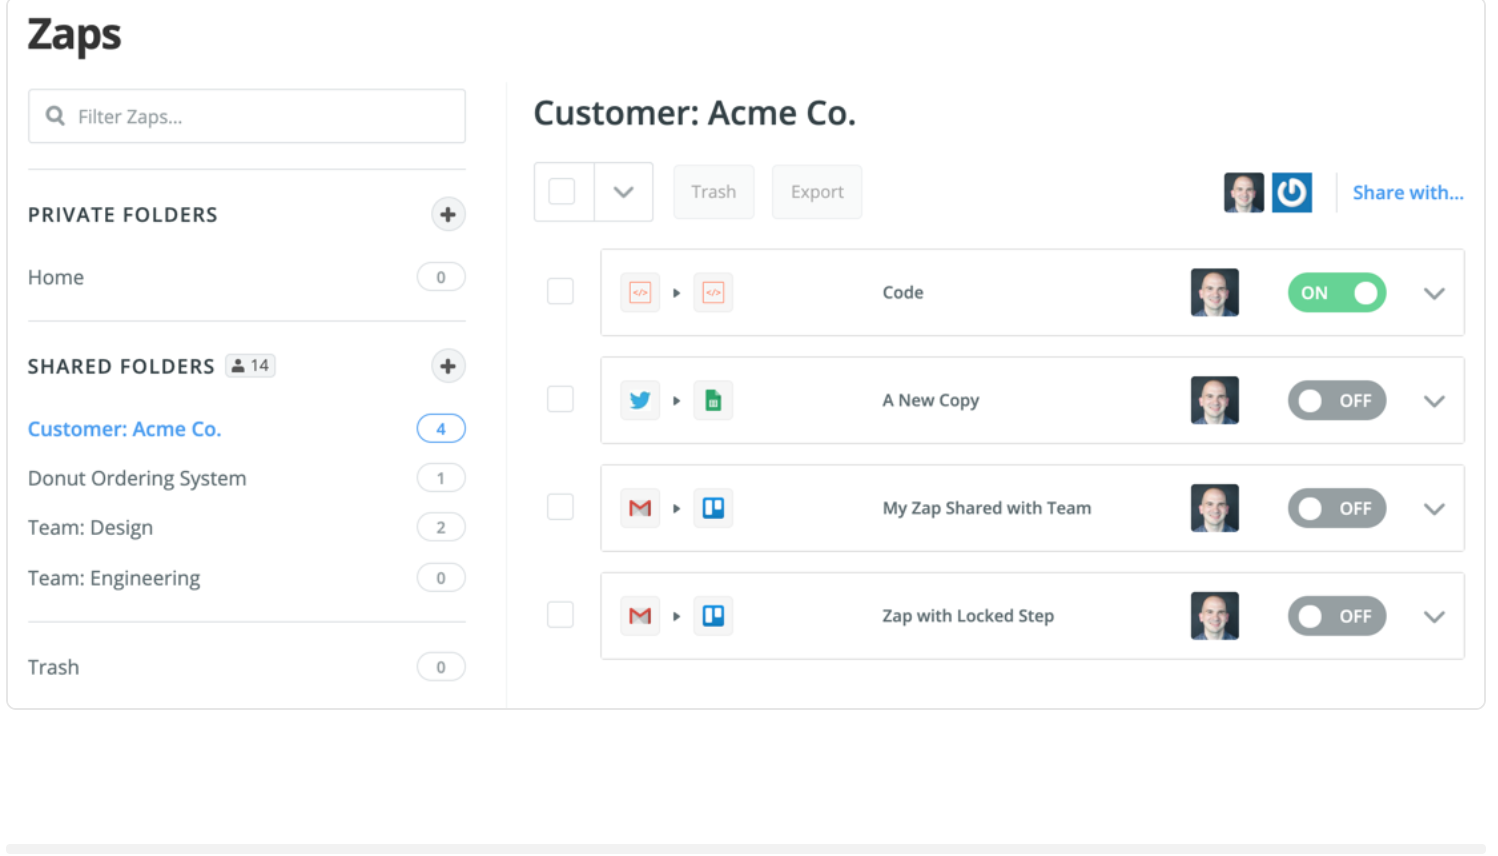
Task: Click the user avatar on A New Copy row
Action: (x=1214, y=400)
